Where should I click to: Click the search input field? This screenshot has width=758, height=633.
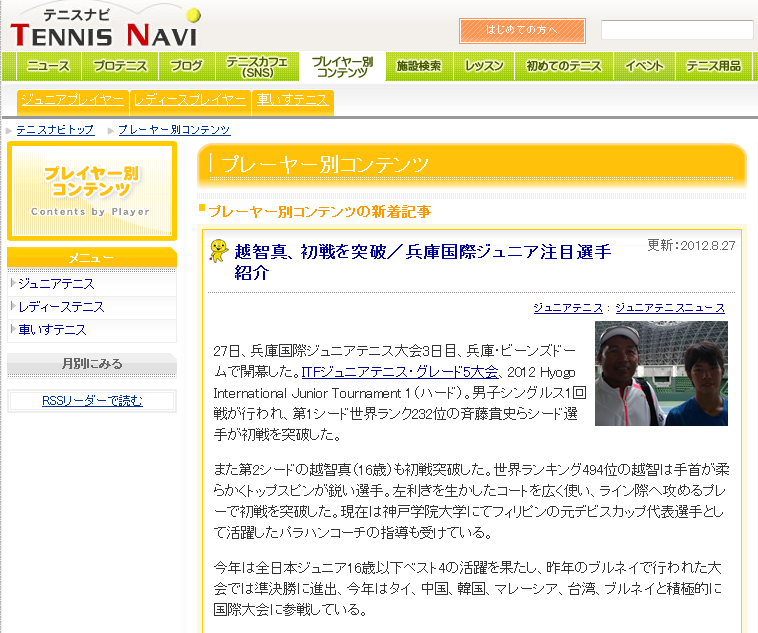point(676,30)
